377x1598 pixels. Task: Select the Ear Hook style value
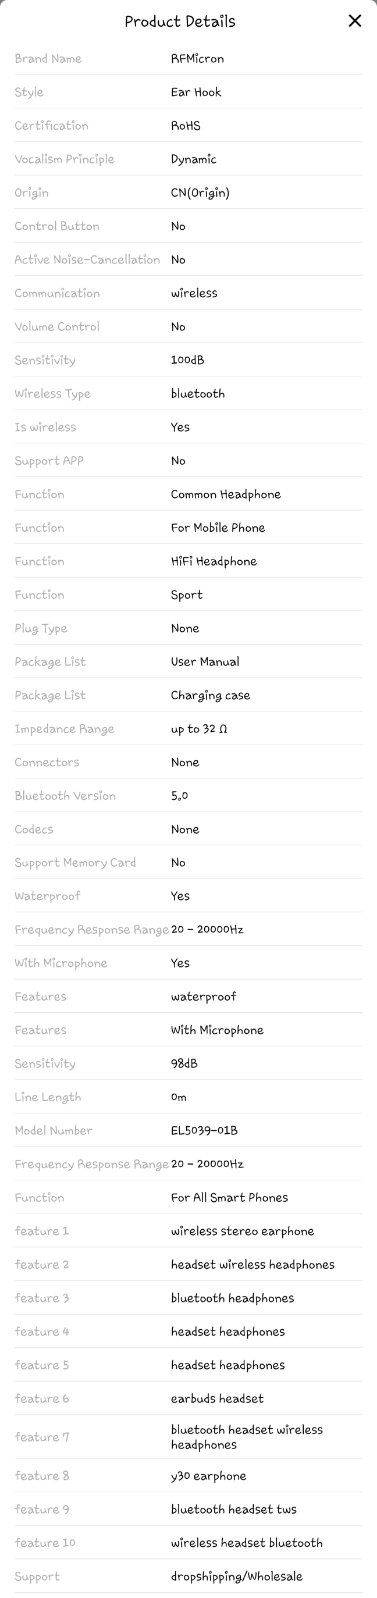tap(196, 92)
